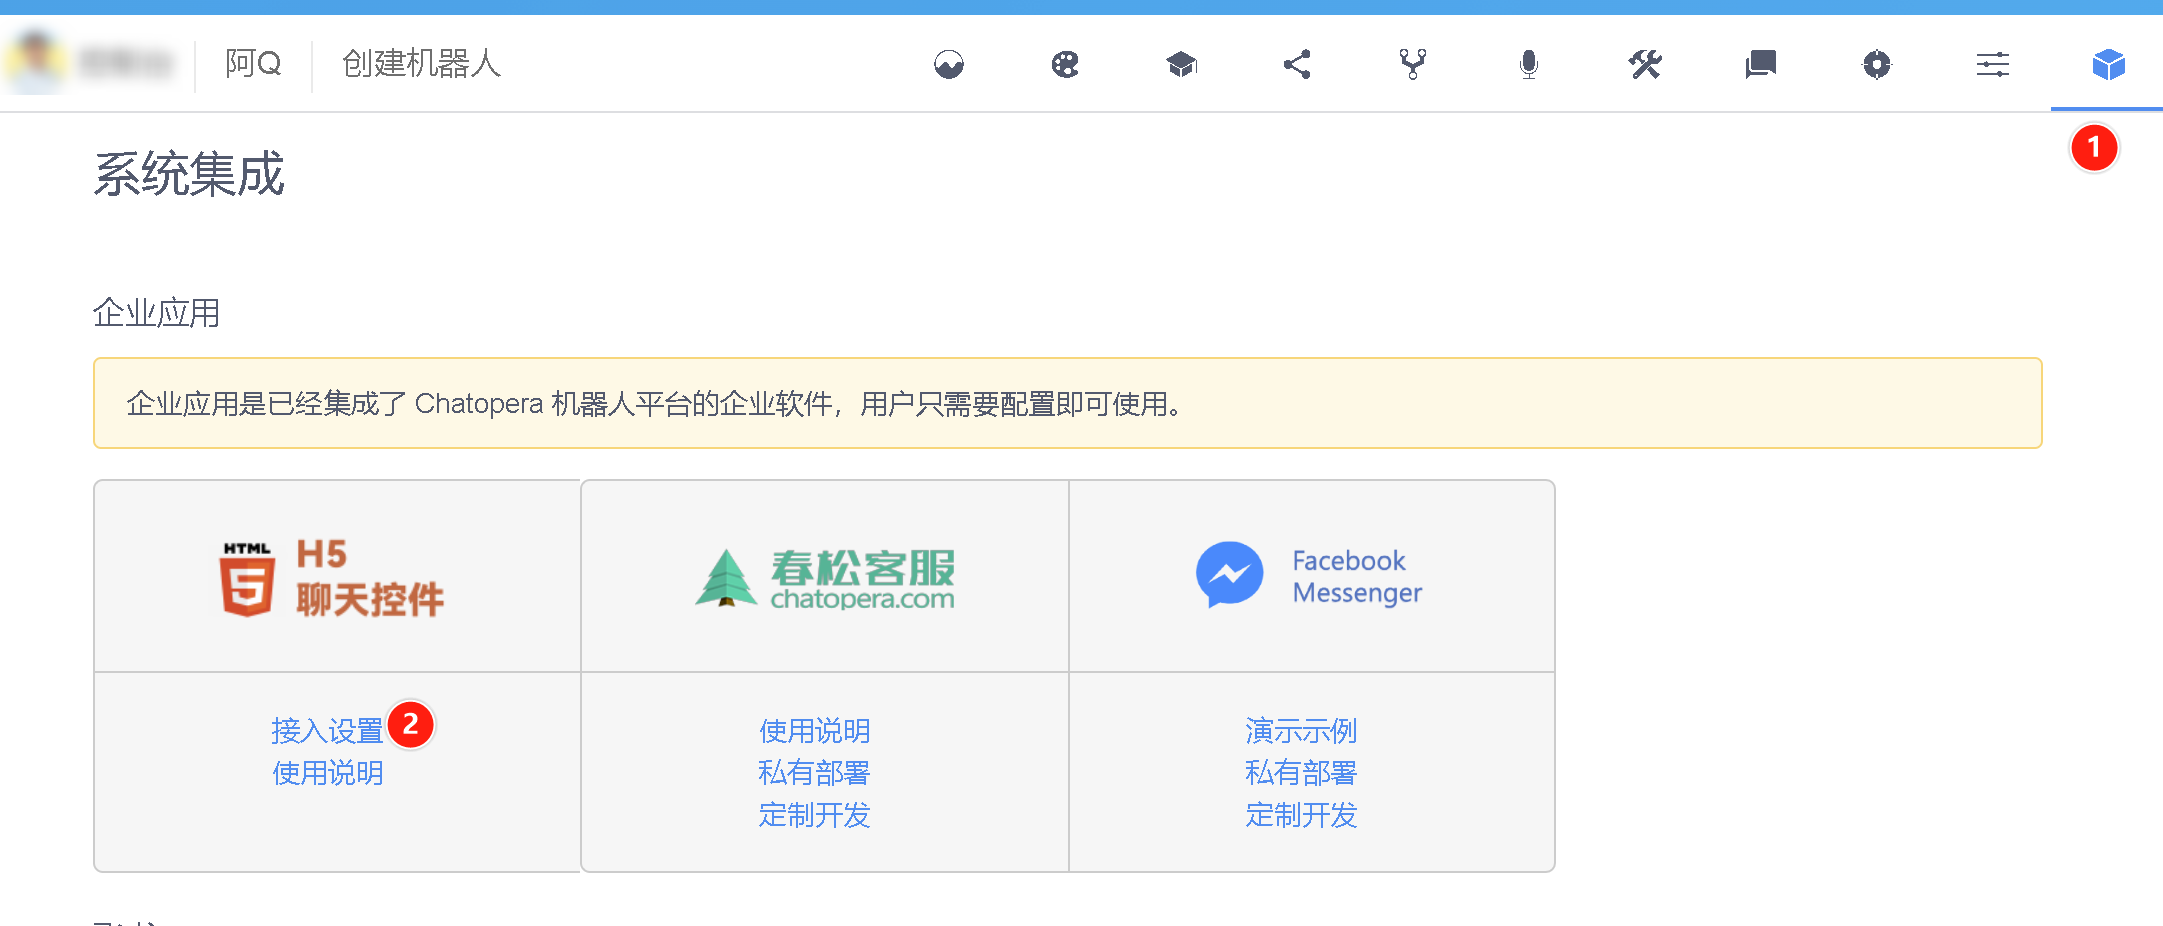The height and width of the screenshot is (926, 2163).
Task: Click the share-nodes icon in top bar
Action: [1297, 65]
